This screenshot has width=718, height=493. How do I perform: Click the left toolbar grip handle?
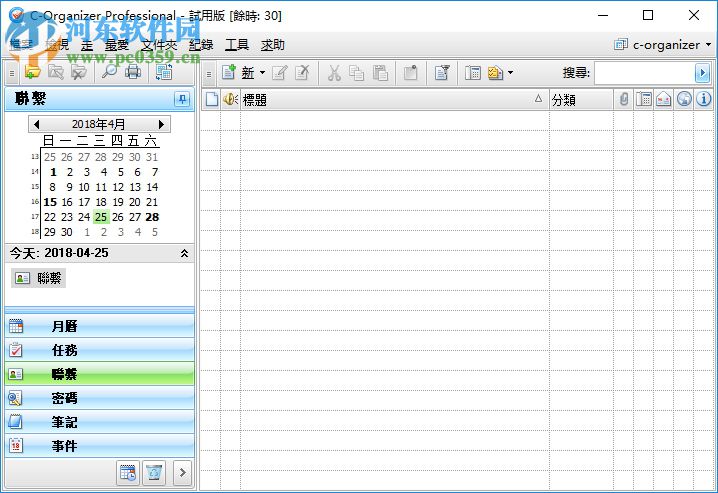click(x=12, y=73)
